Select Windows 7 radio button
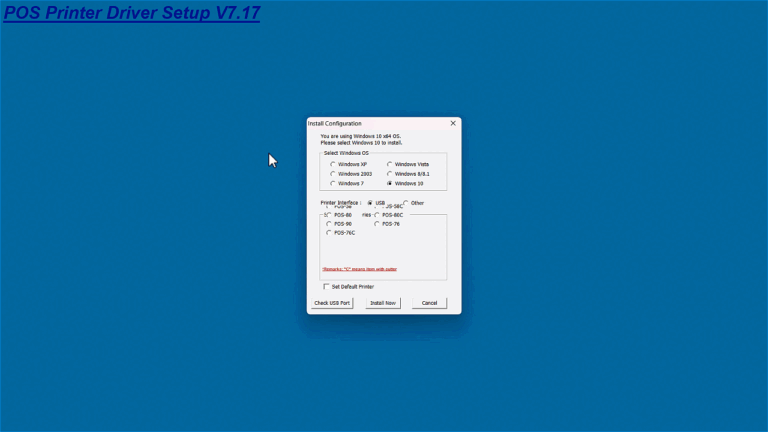 (x=333, y=184)
